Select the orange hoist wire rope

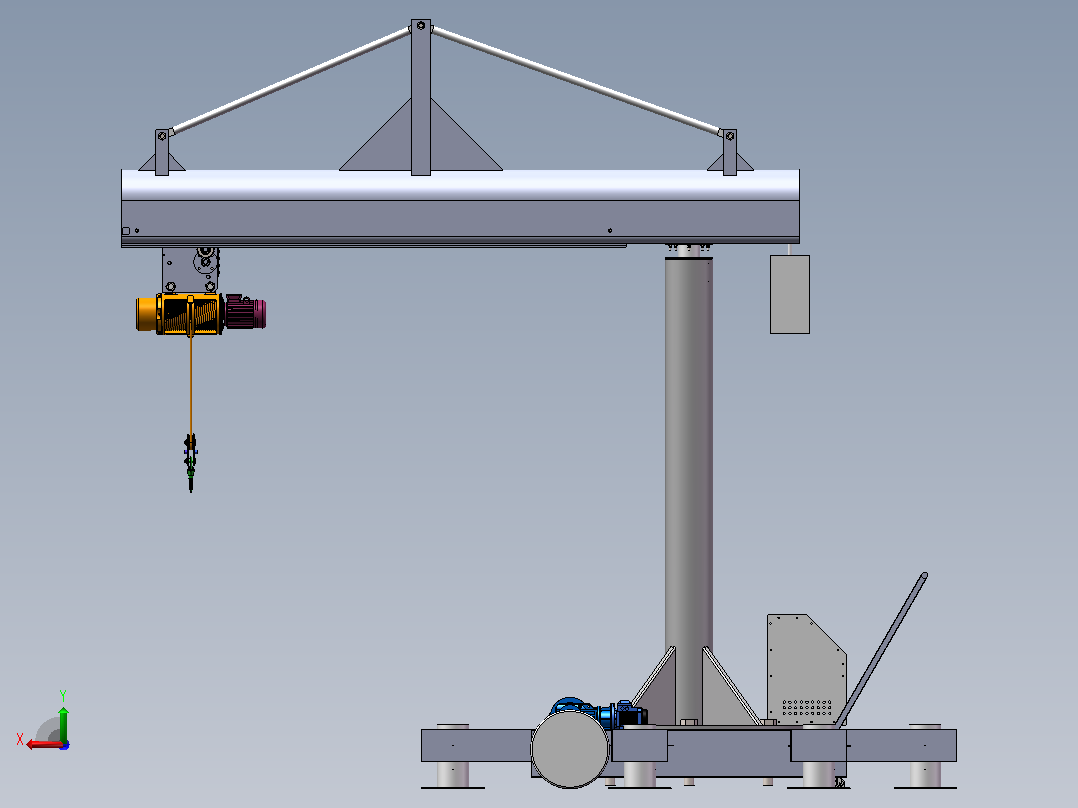click(x=191, y=385)
